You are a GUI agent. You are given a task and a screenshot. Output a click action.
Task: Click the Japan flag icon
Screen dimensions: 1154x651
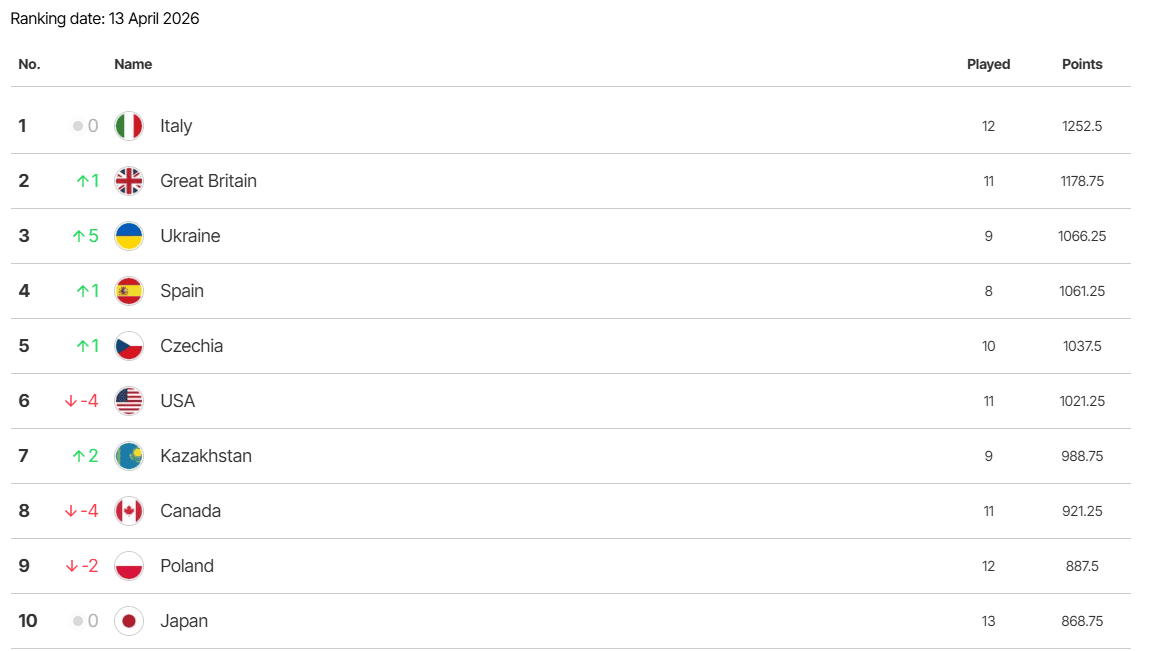(x=129, y=621)
